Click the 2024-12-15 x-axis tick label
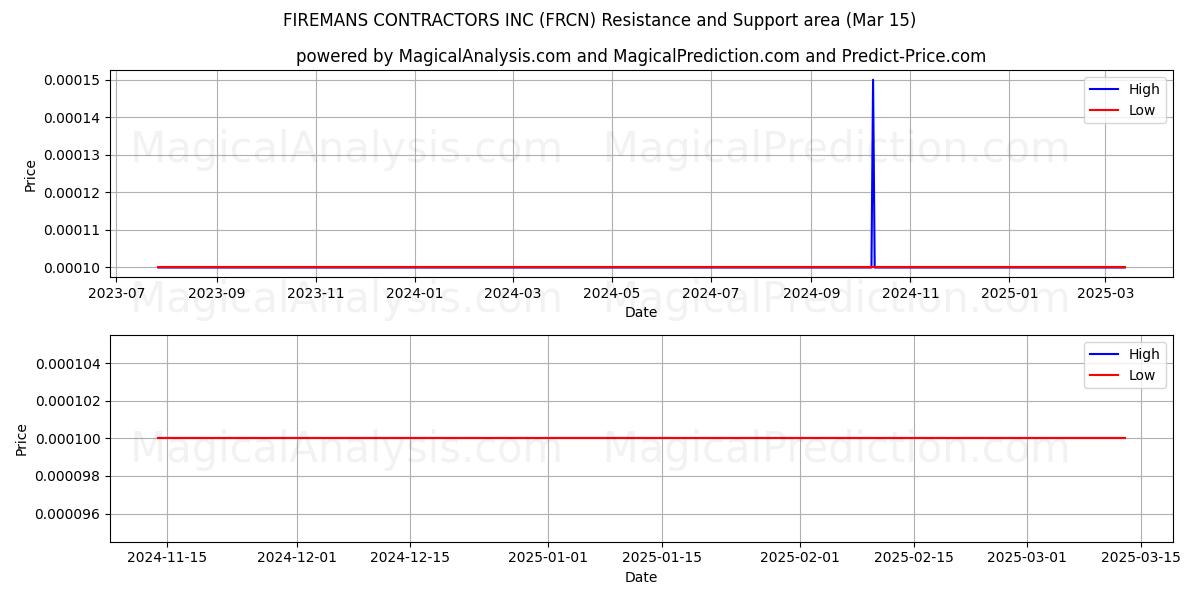Image resolution: width=1200 pixels, height=600 pixels. coord(410,558)
